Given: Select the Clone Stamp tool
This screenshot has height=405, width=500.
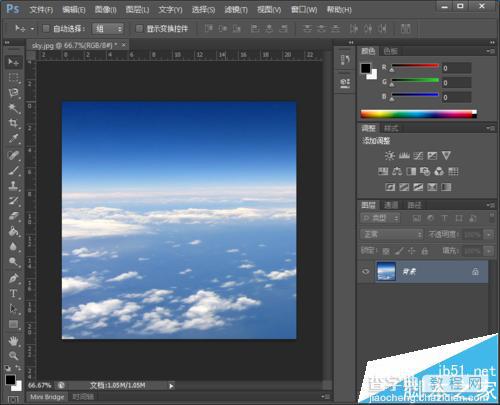Looking at the screenshot, I should pos(14,185).
